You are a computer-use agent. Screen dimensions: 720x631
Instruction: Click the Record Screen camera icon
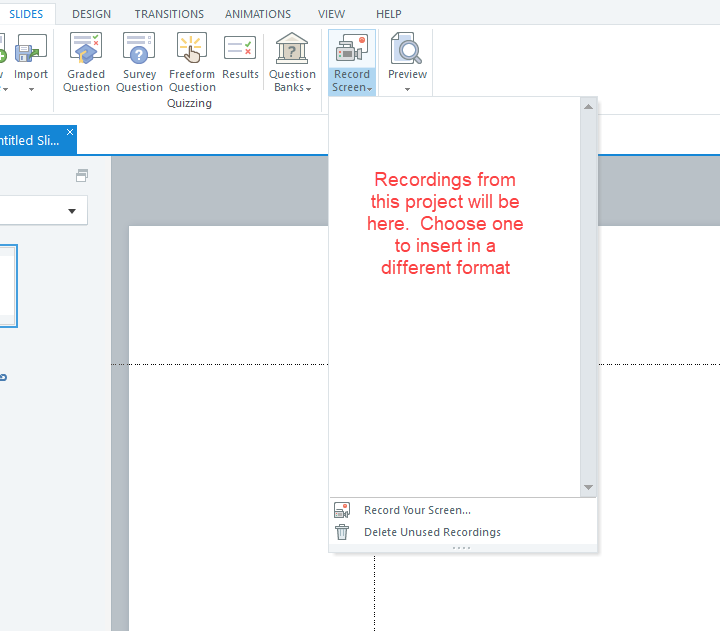pos(352,48)
